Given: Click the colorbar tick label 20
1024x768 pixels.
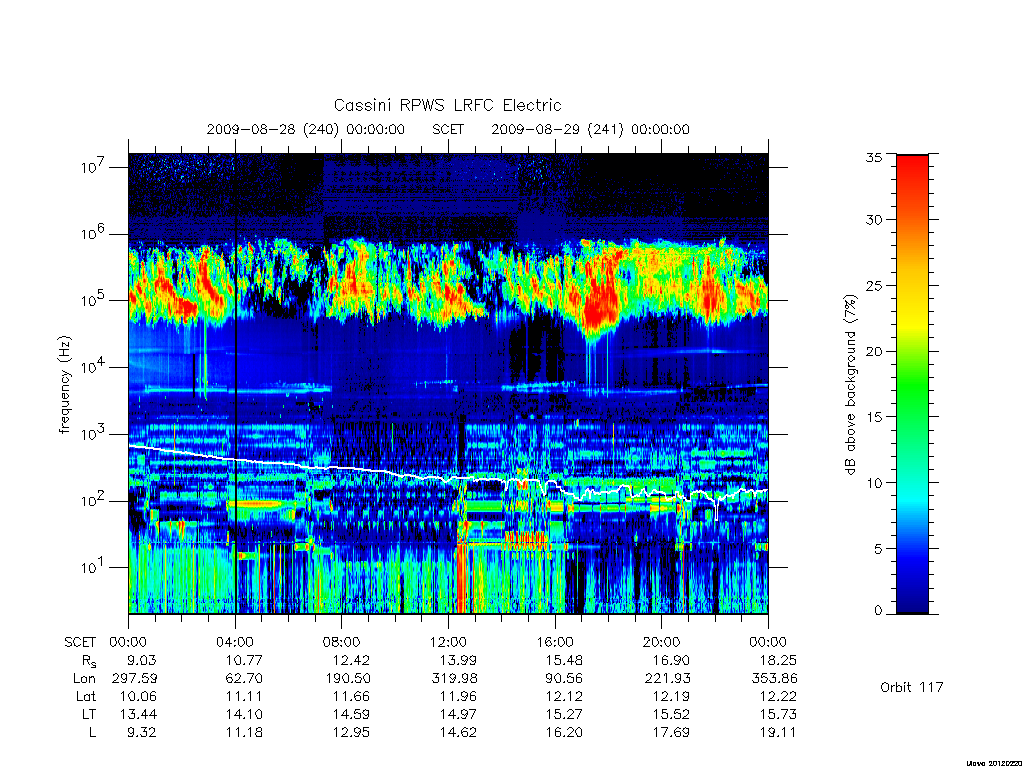Looking at the screenshot, I should [x=873, y=351].
